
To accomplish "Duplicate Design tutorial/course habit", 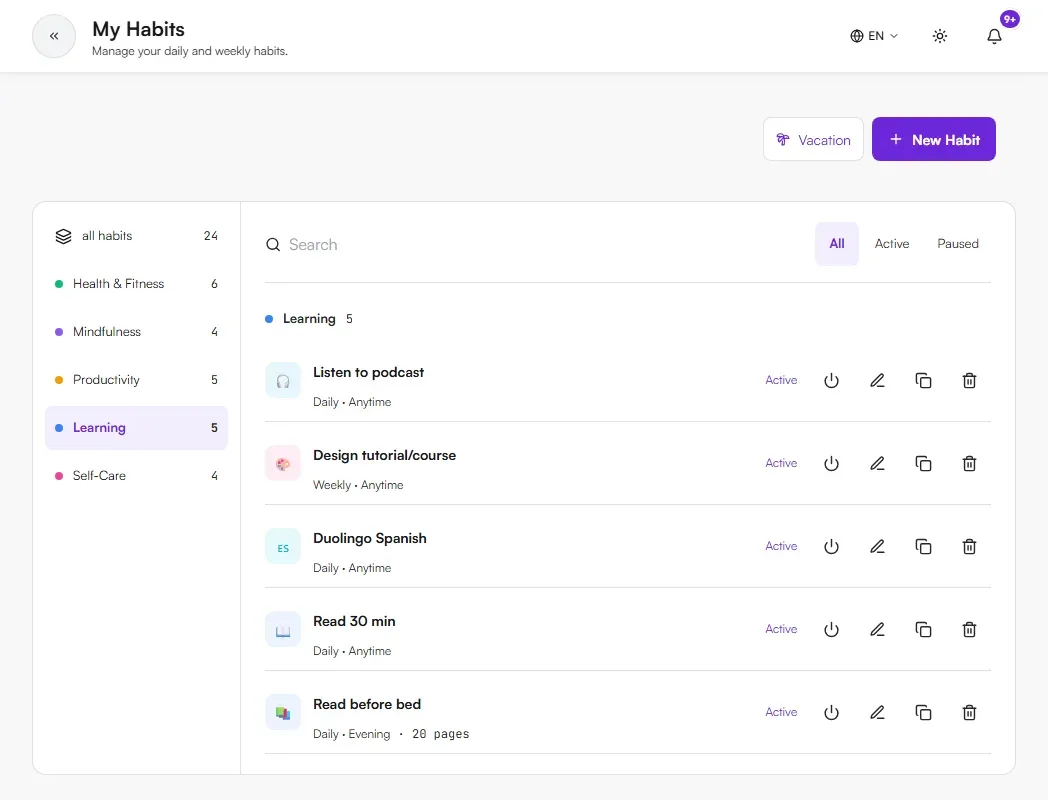I will pyautogui.click(x=923, y=464).
